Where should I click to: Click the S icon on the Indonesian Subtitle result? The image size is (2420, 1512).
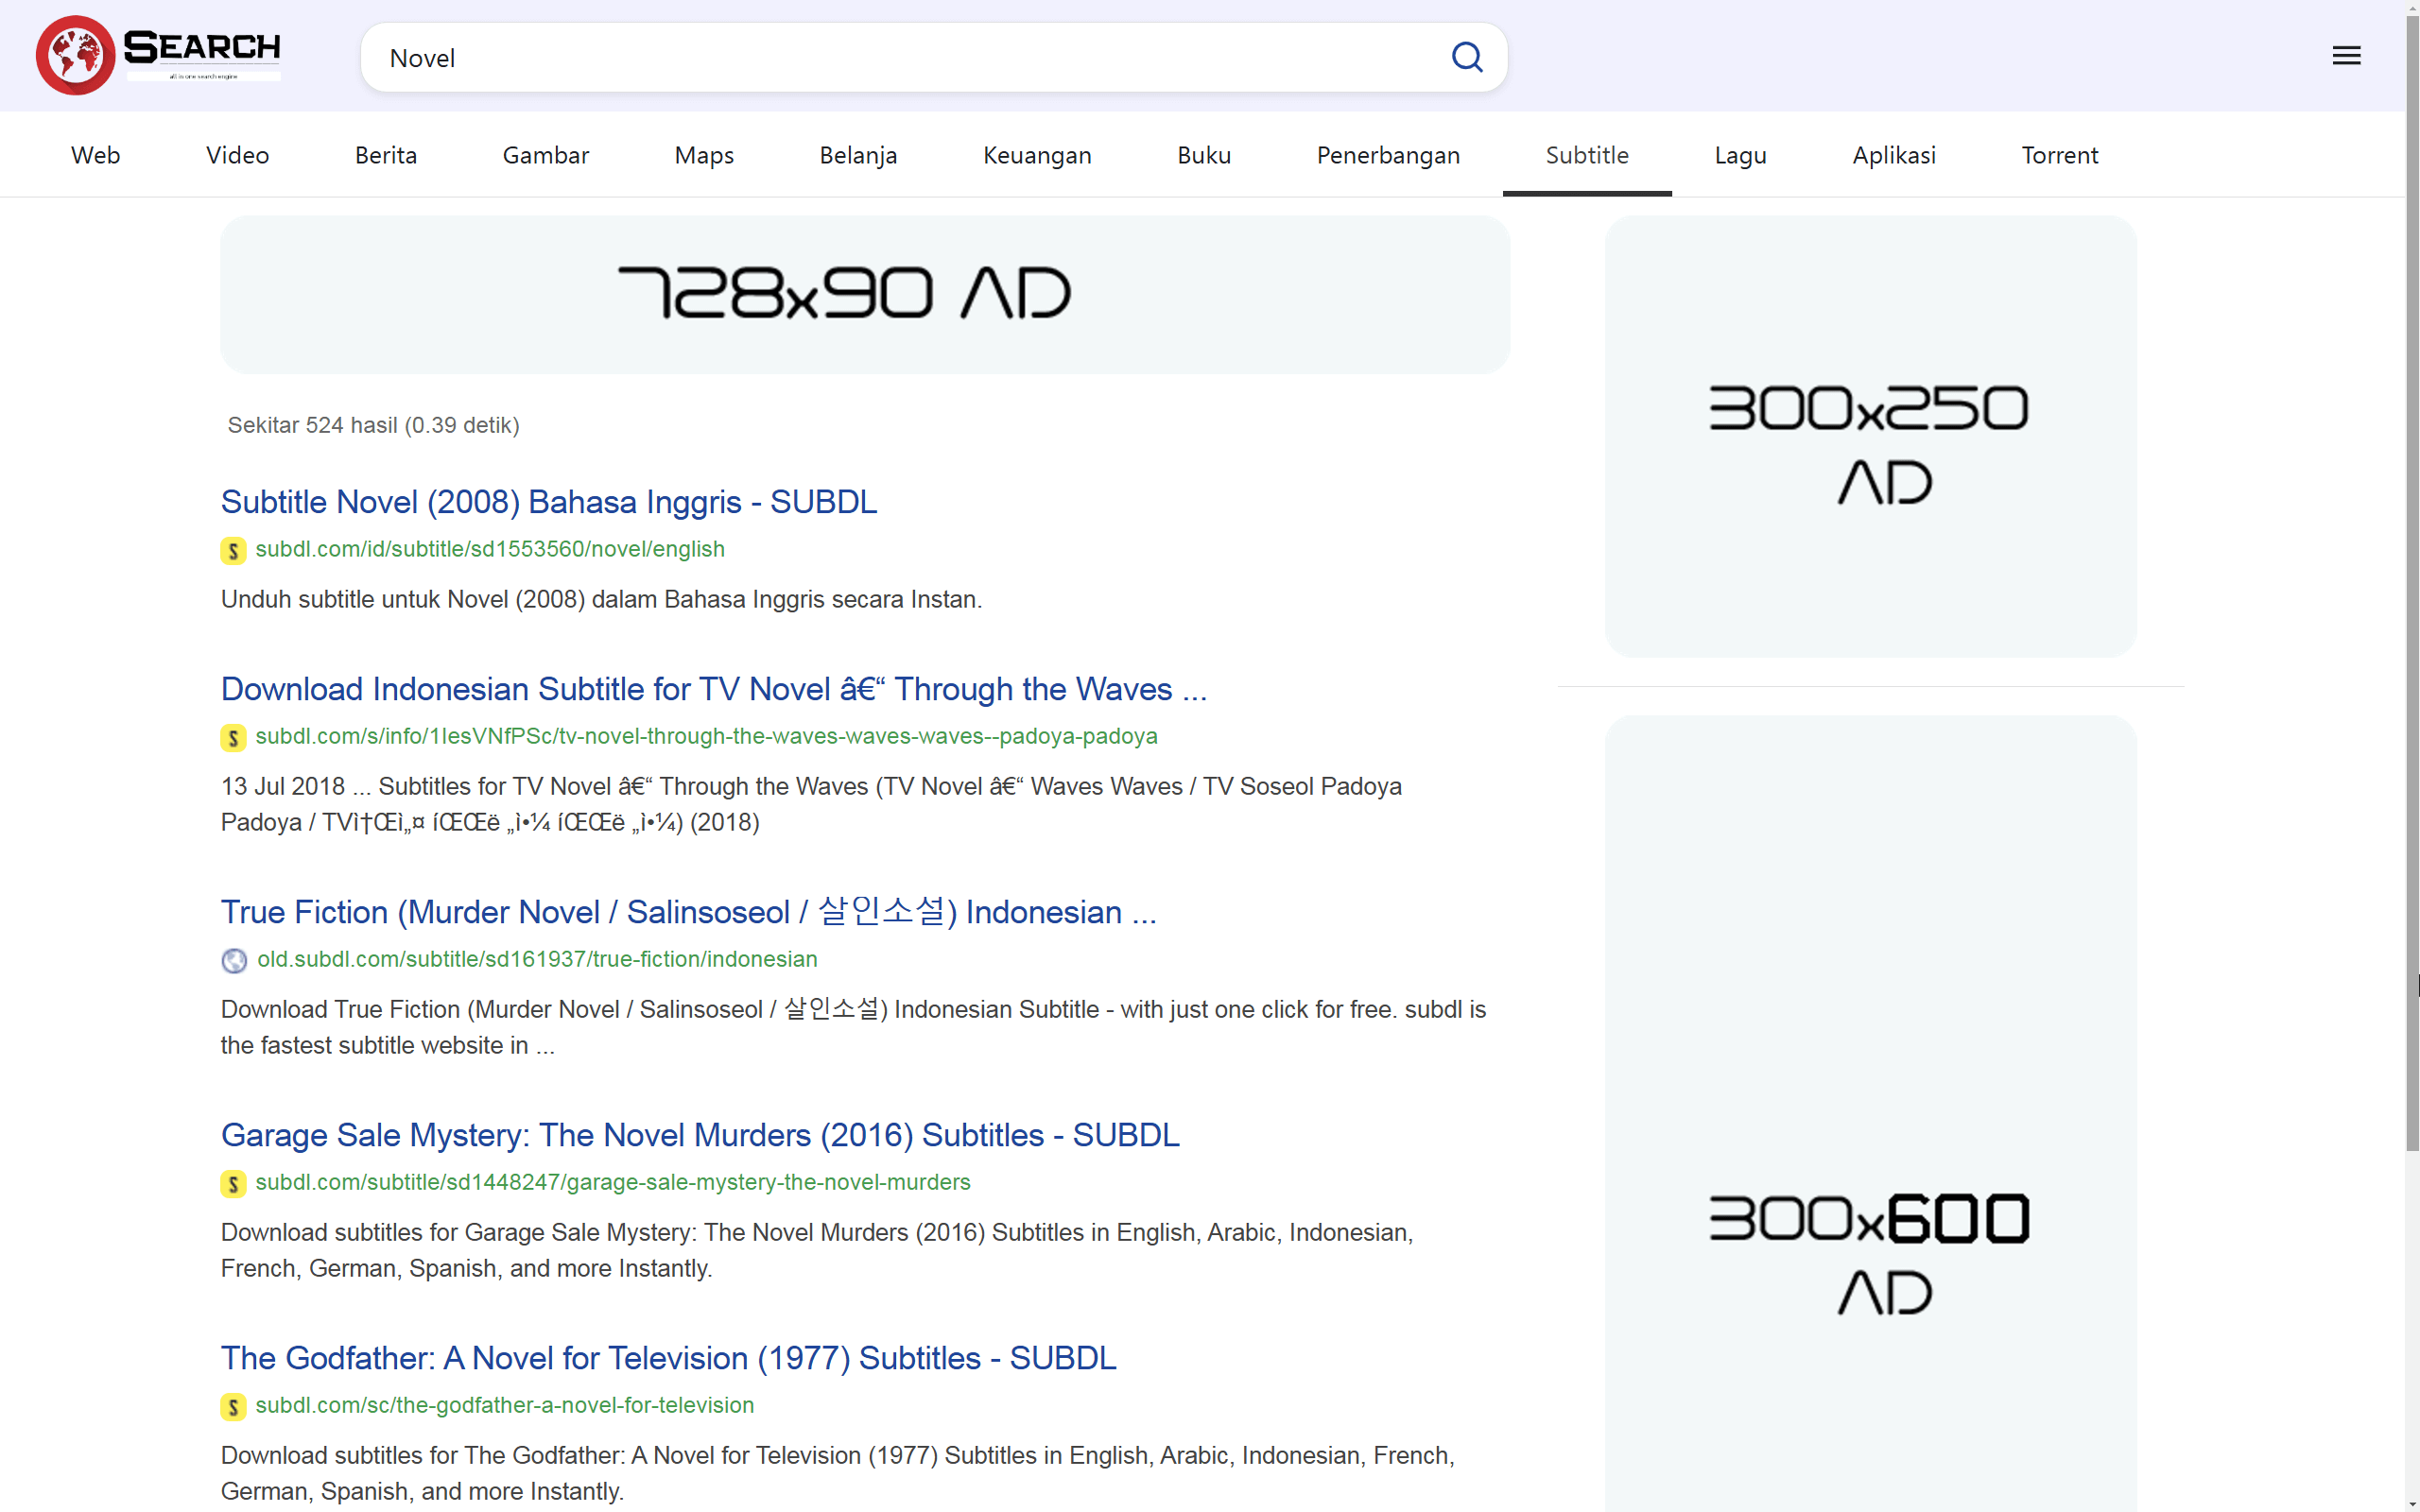click(x=233, y=738)
